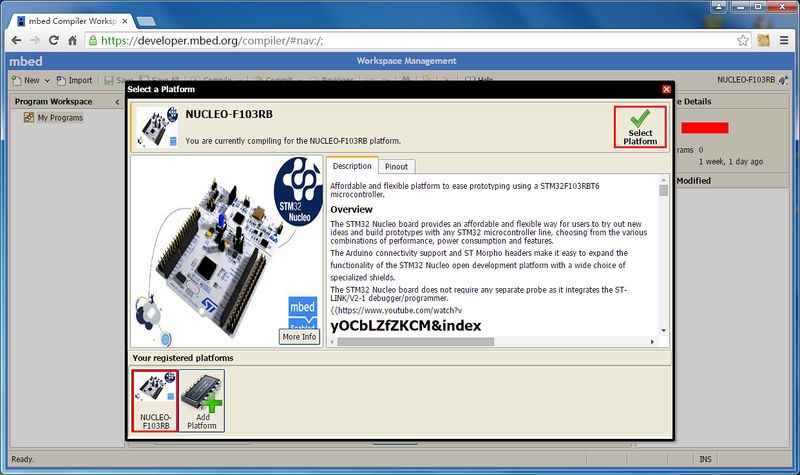Viewport: 800px width, 475px height.
Task: Click the Import toolbar button
Action: pos(74,80)
